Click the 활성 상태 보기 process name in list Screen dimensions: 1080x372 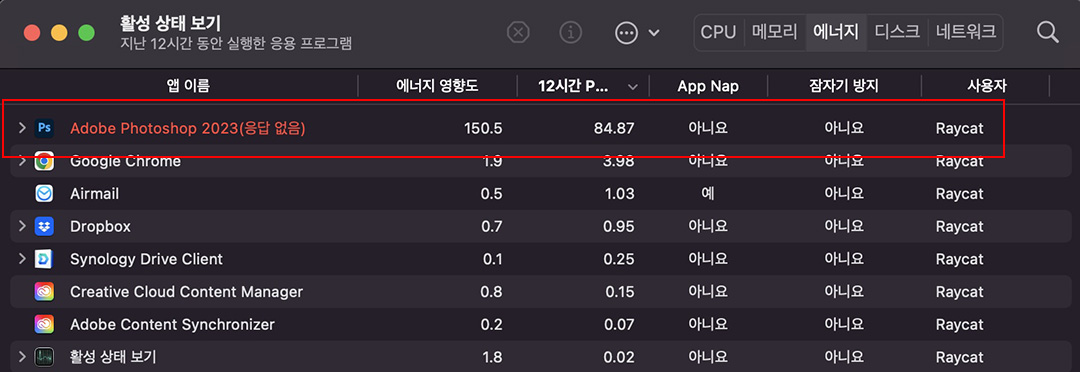coord(113,357)
